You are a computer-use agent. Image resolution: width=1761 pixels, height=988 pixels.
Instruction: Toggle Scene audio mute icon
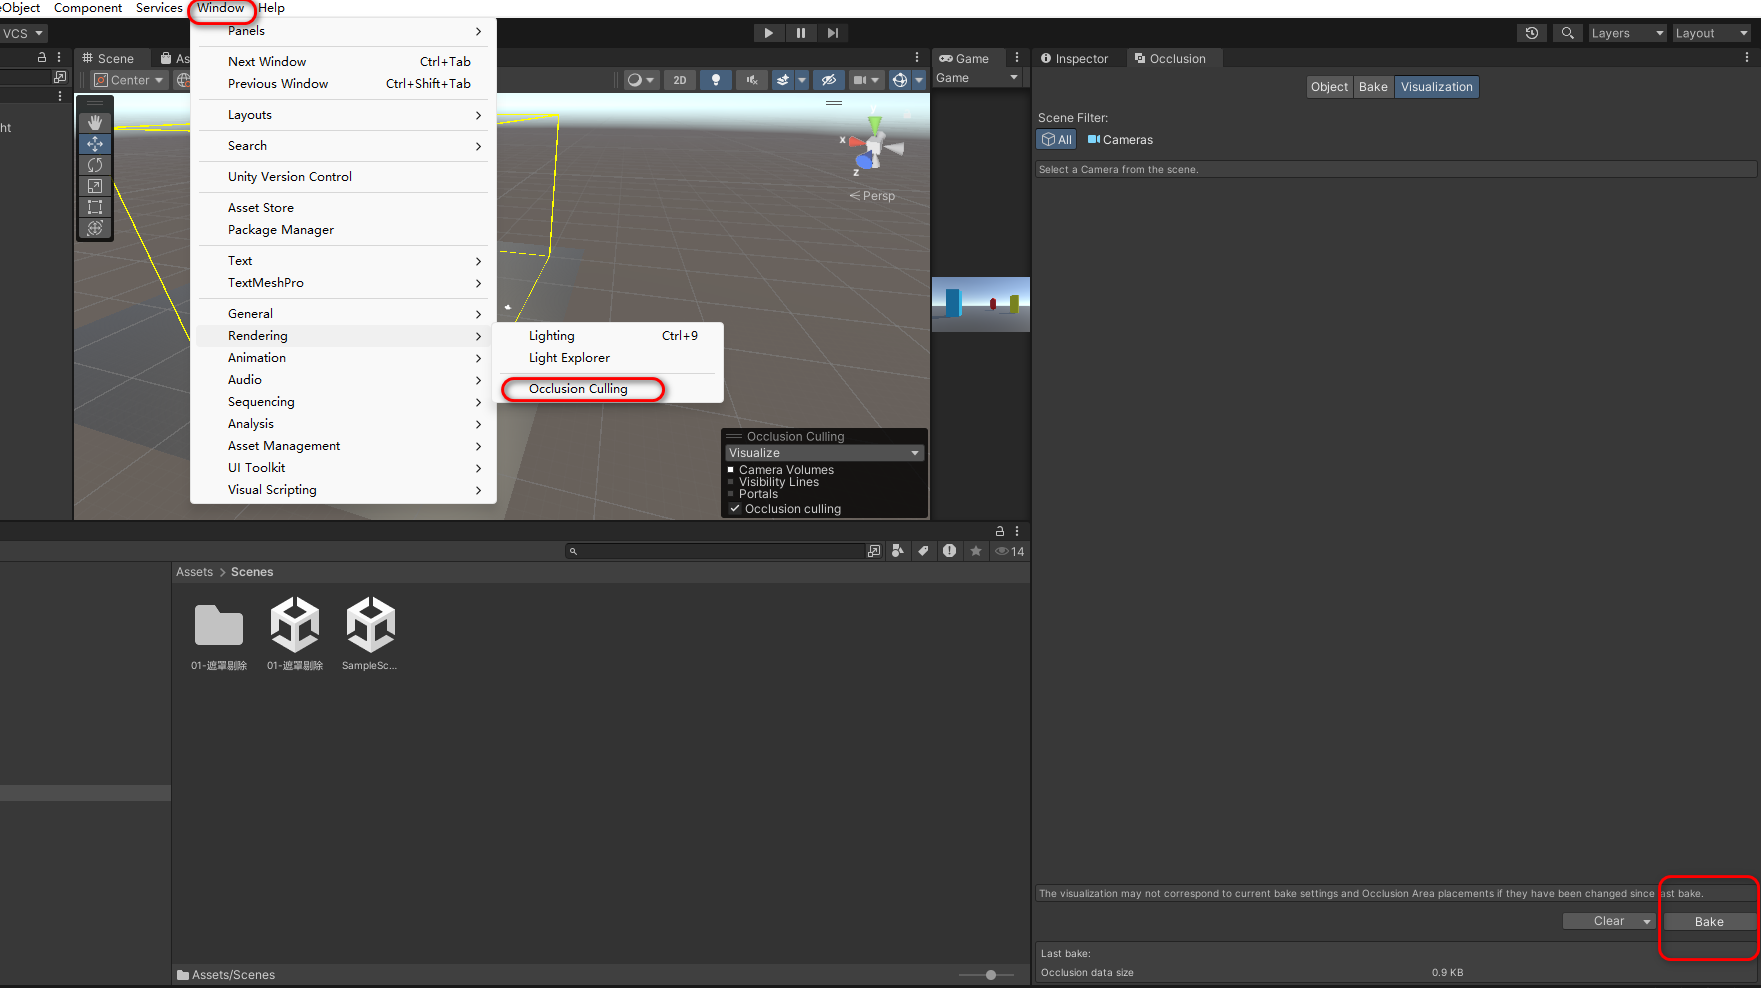752,80
